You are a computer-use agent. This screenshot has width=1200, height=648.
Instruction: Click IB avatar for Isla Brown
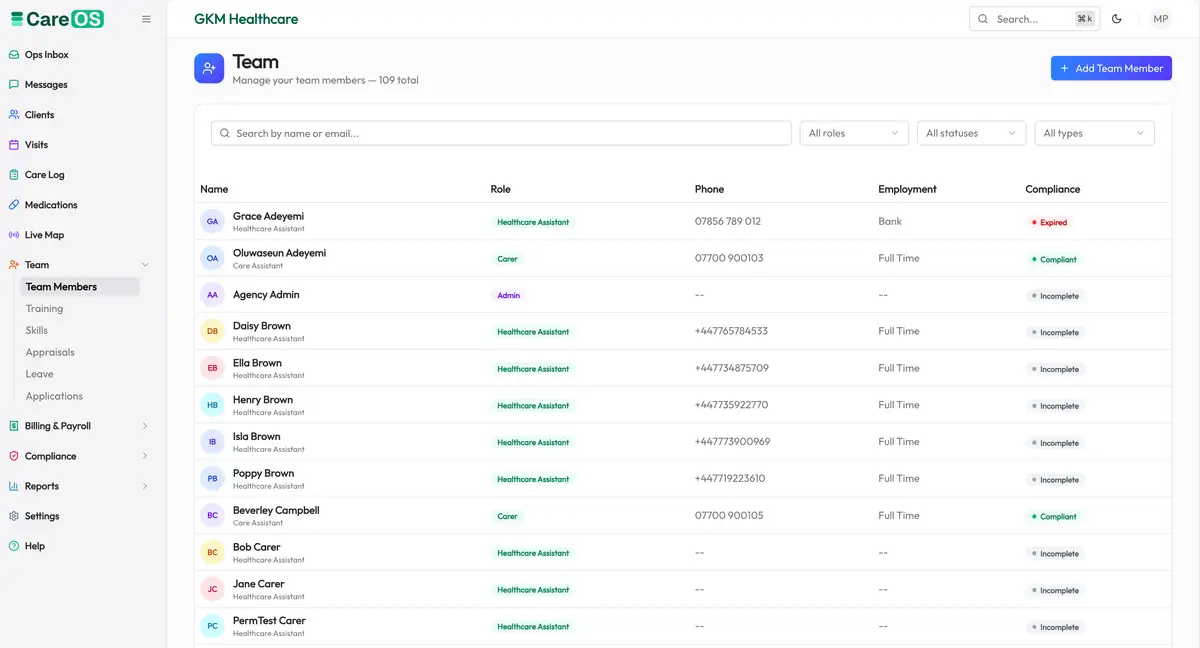pos(212,442)
